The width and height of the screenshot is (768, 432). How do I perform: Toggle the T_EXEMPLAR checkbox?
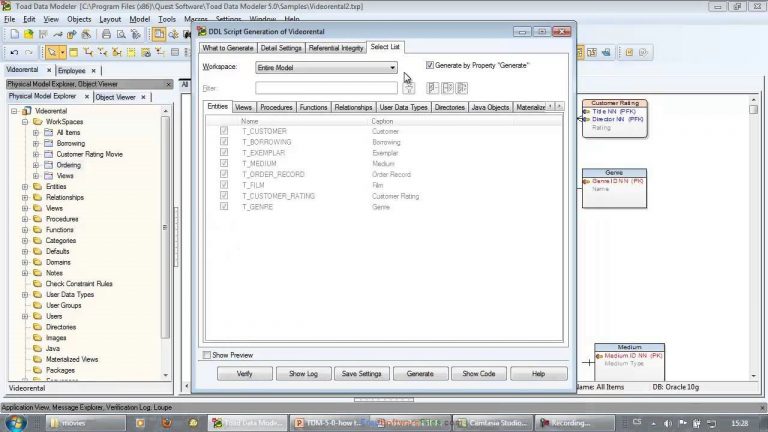pos(224,152)
